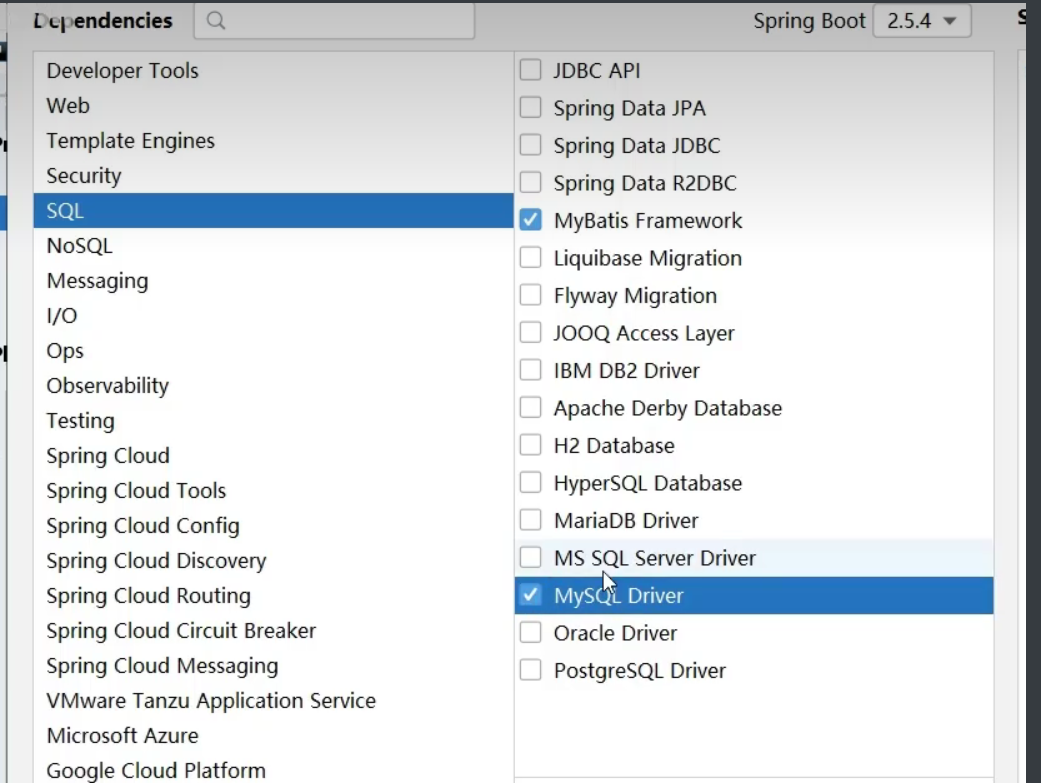Image resolution: width=1041 pixels, height=783 pixels.
Task: Select the Messaging category
Action: point(97,281)
